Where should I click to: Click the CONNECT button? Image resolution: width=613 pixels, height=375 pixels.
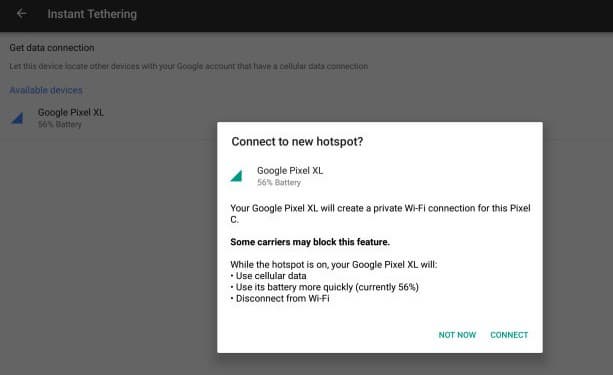(x=509, y=335)
